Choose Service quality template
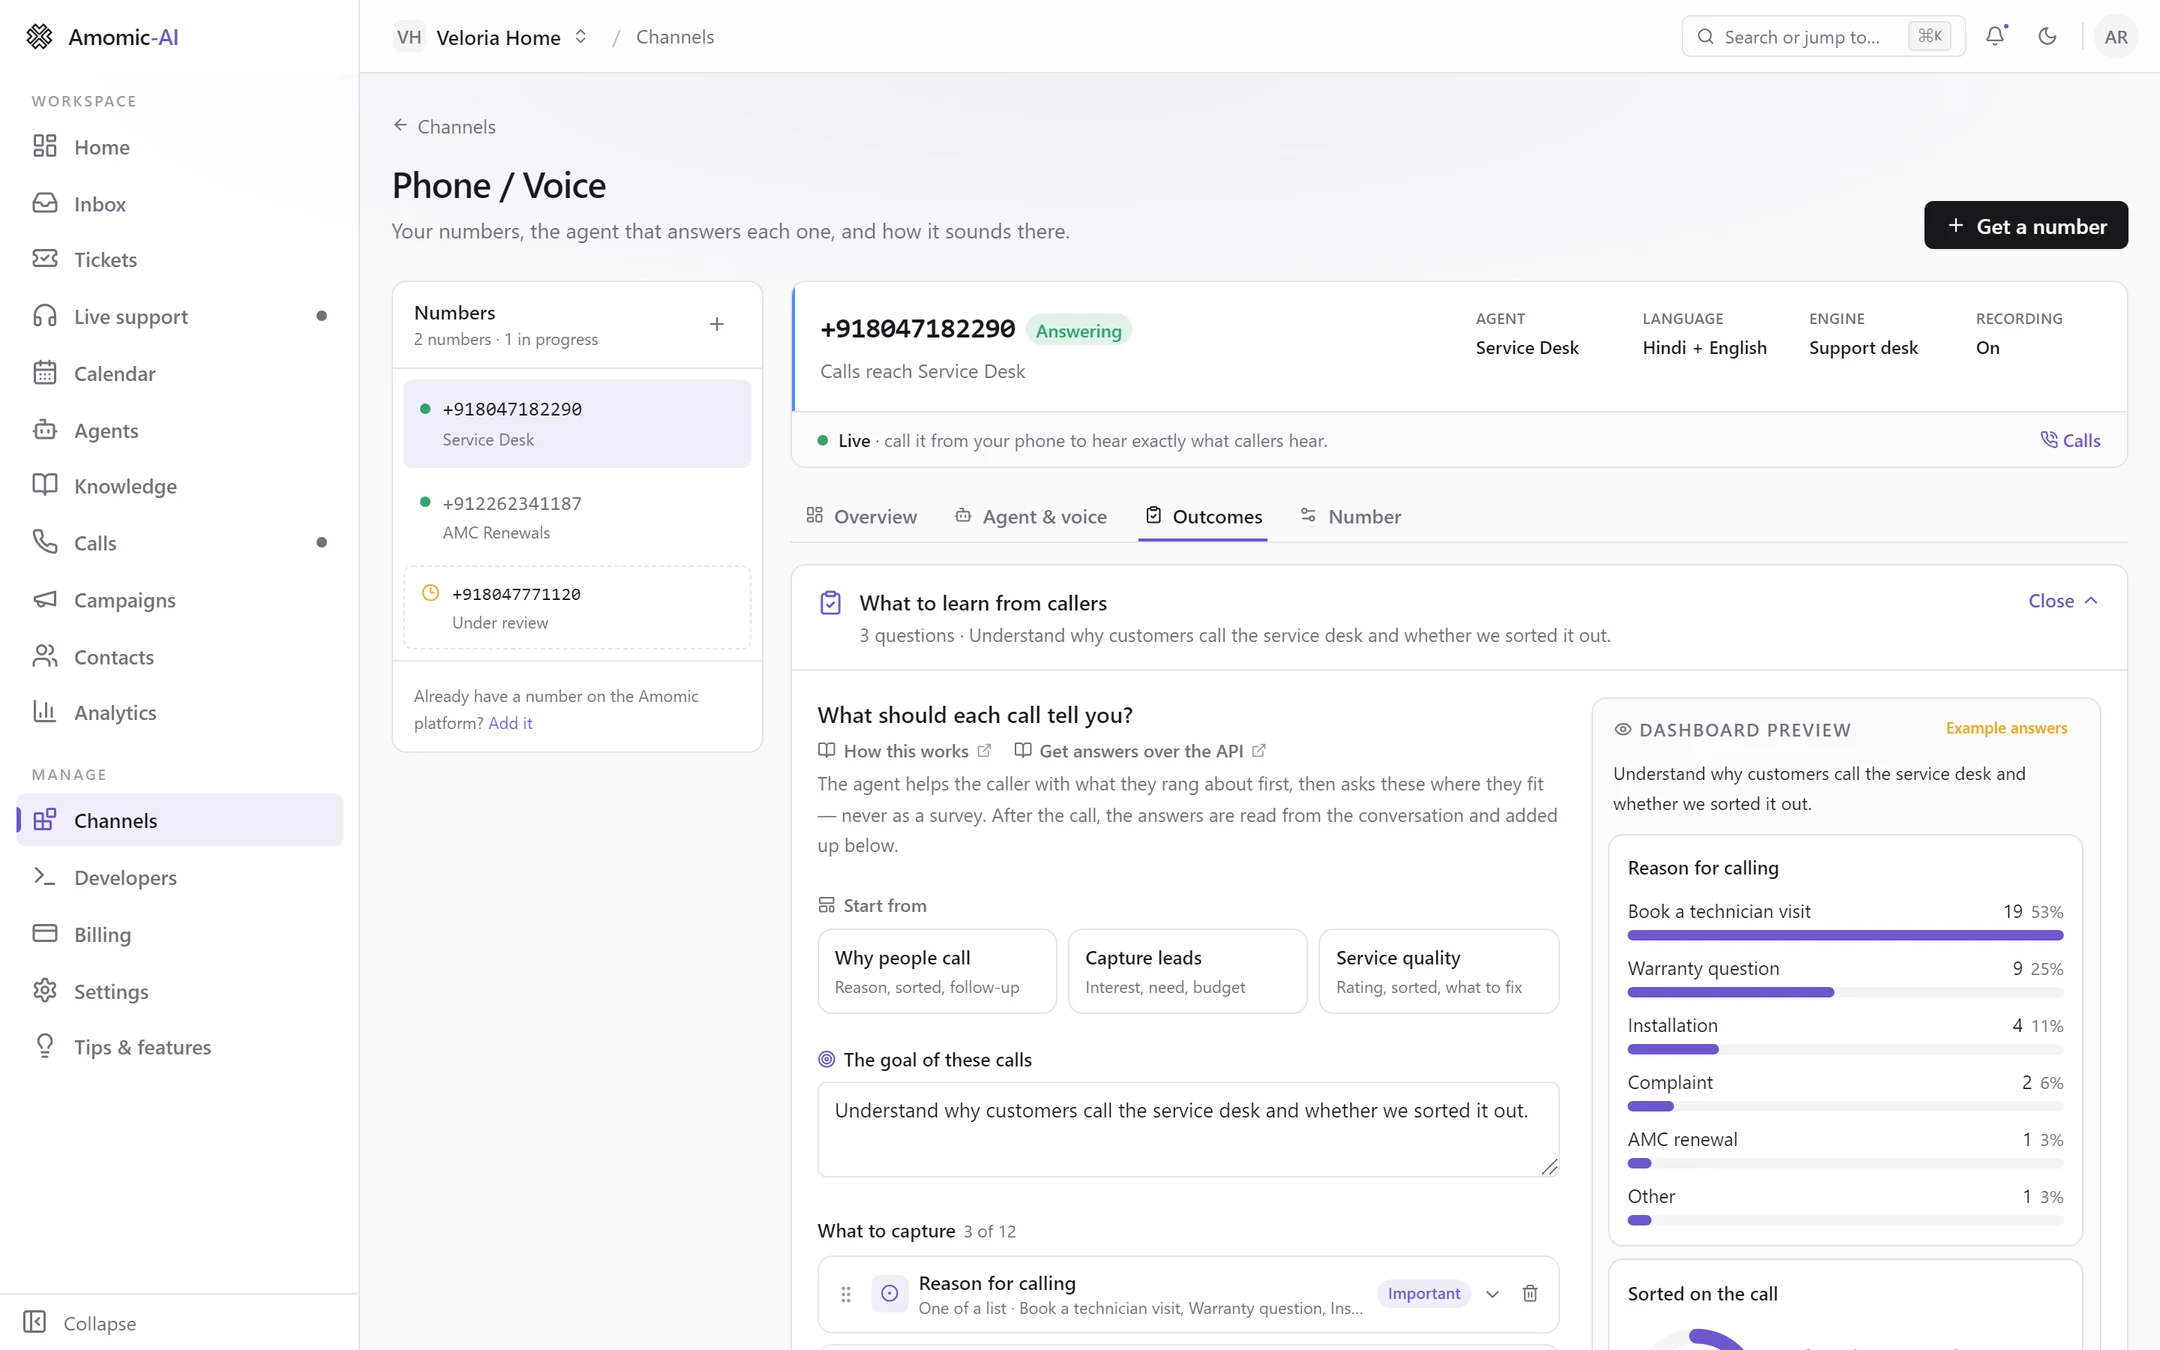This screenshot has height=1350, width=2160. (1438, 971)
